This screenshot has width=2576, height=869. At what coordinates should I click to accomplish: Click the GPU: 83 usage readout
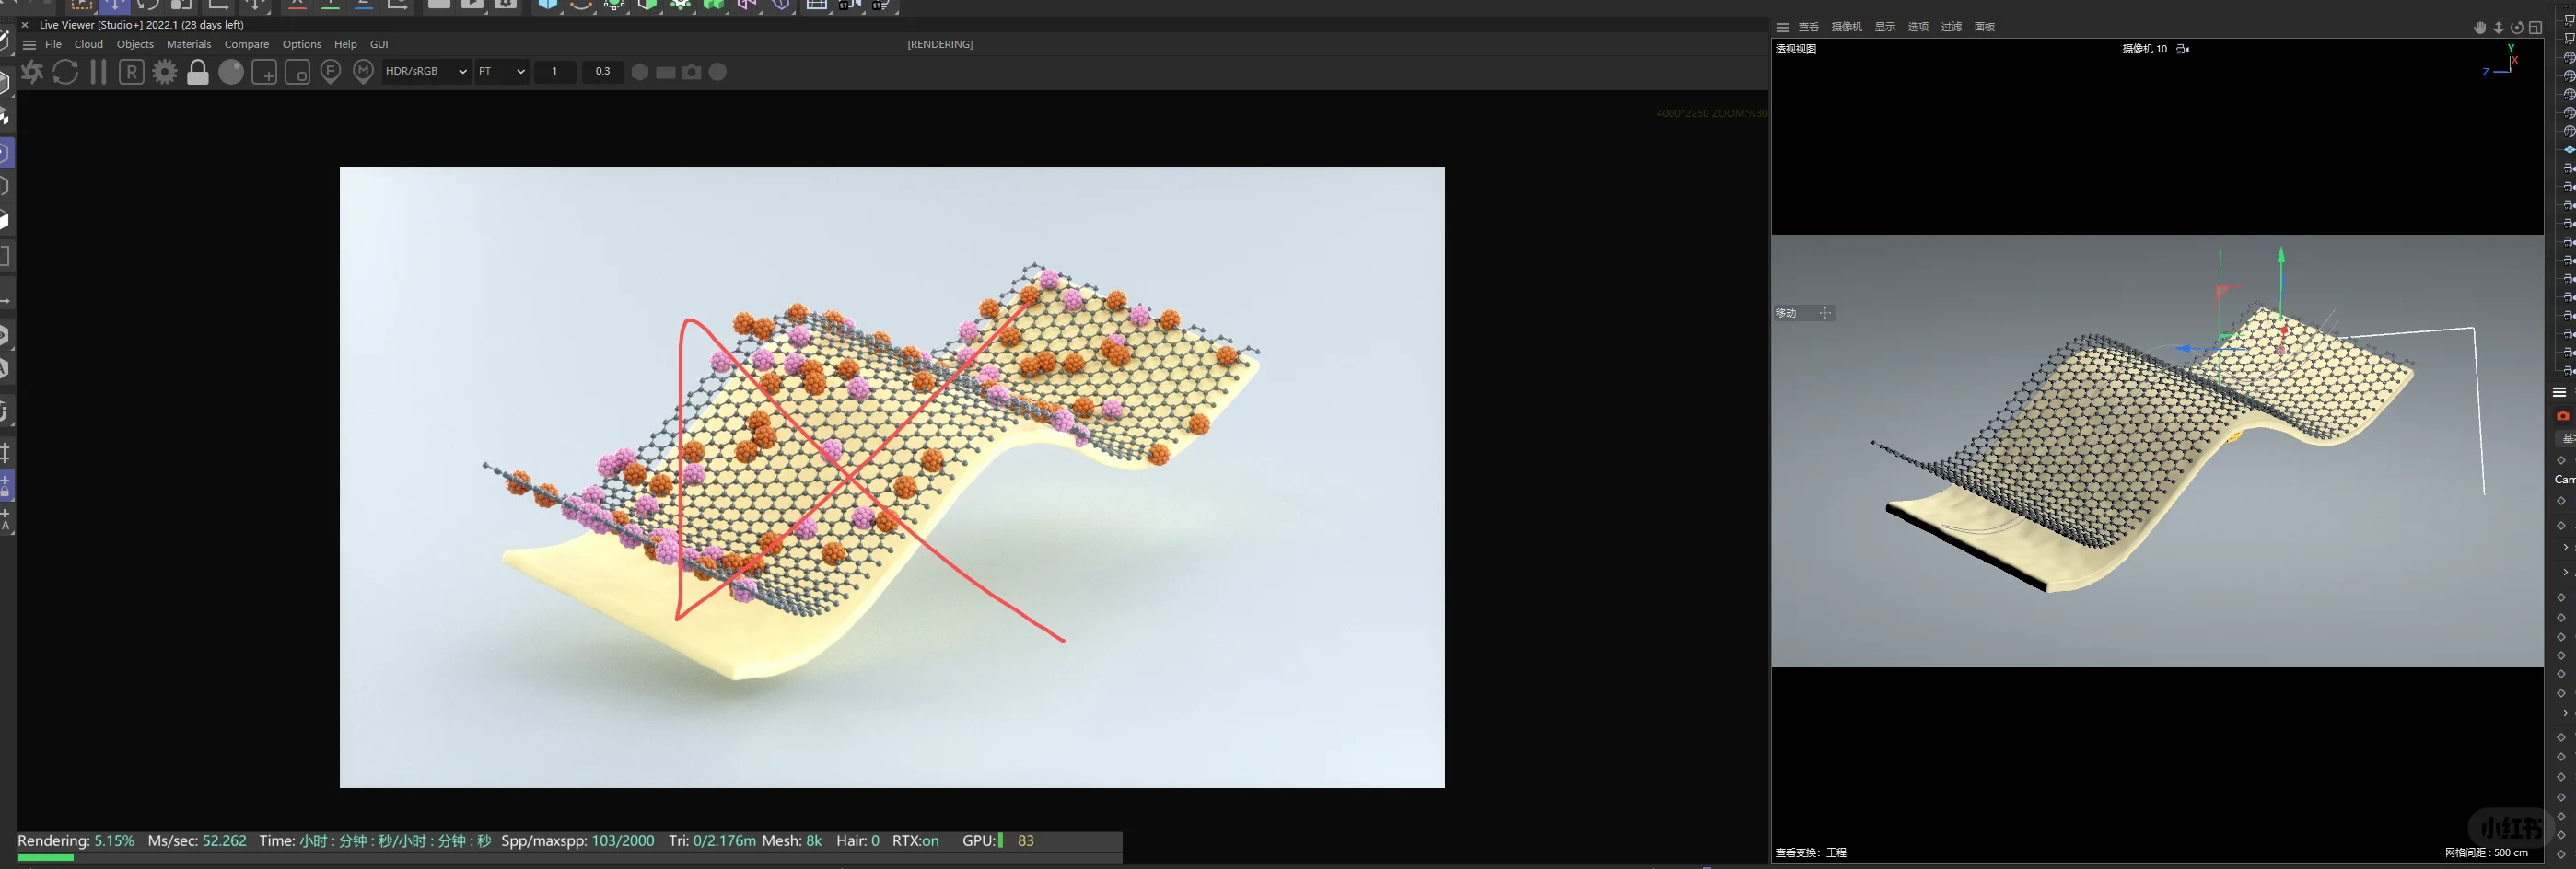tap(998, 841)
